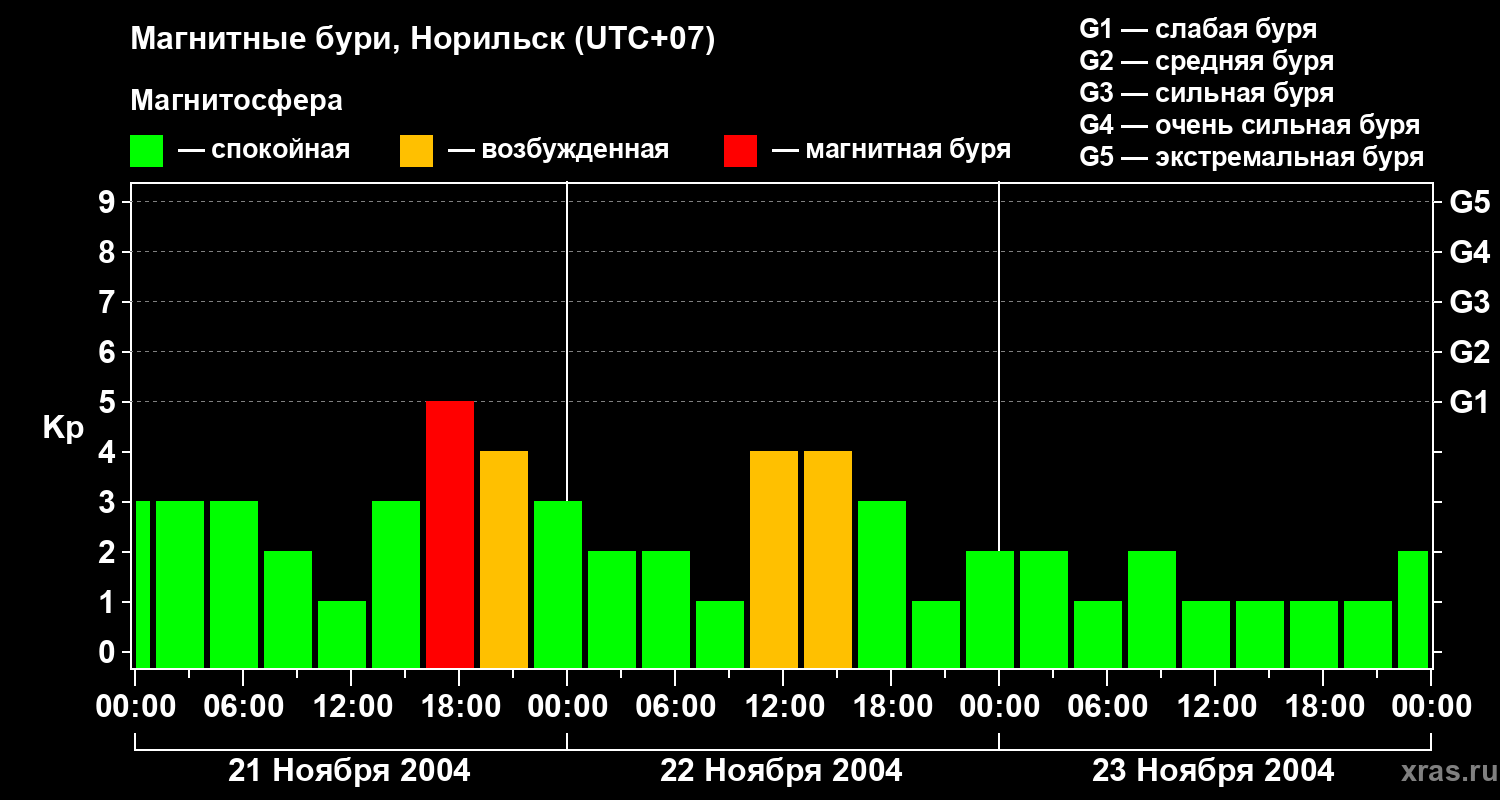Viewport: 1500px width, 800px height.
Task: Click the 'G3 — сильная буря' legend line
Action: coord(1206,93)
